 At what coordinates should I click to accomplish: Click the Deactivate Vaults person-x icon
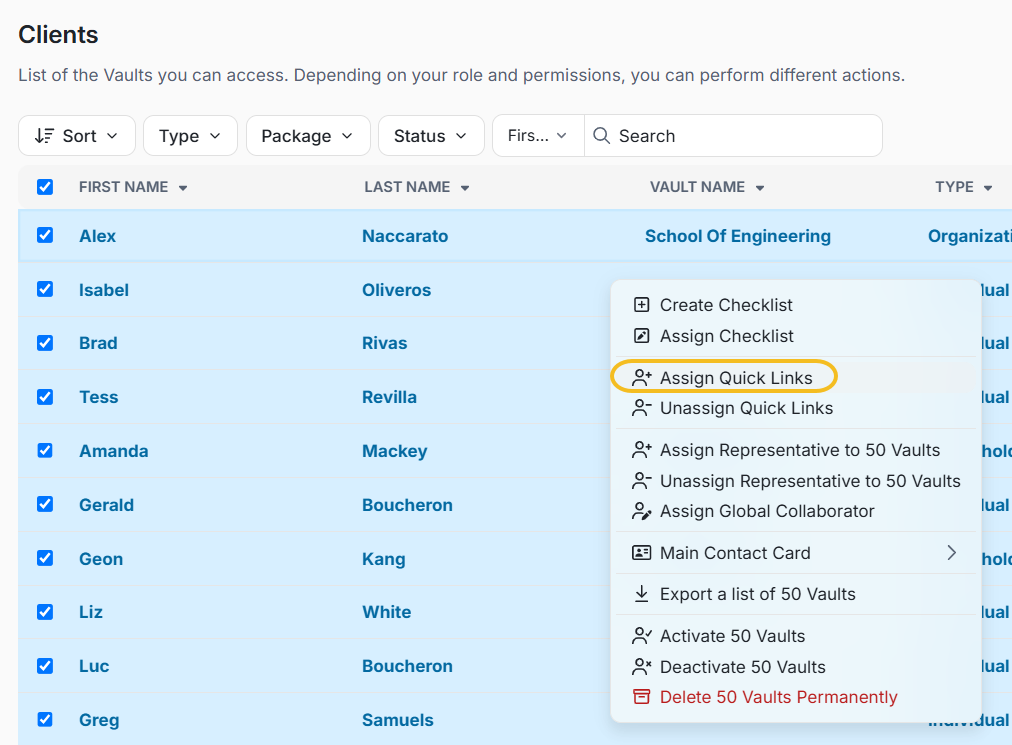[641, 667]
